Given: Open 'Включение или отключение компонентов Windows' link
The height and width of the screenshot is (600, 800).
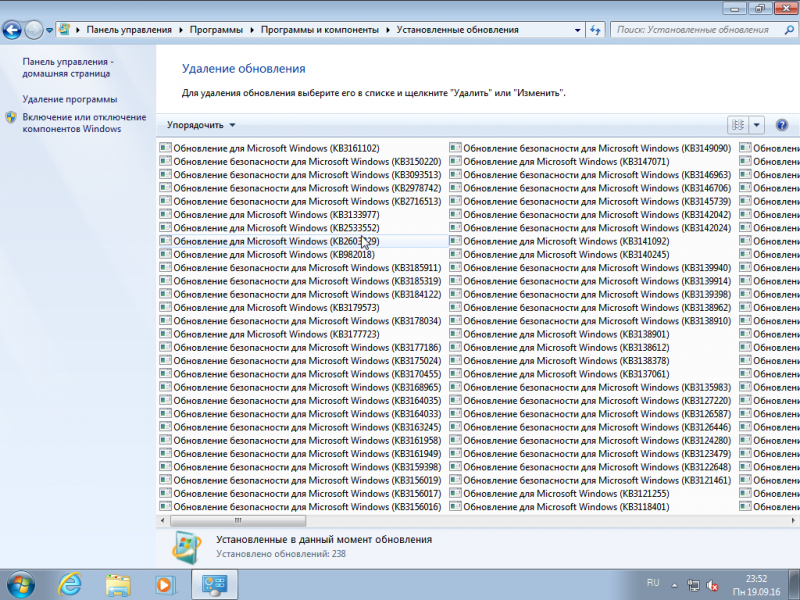Looking at the screenshot, I should 84,123.
